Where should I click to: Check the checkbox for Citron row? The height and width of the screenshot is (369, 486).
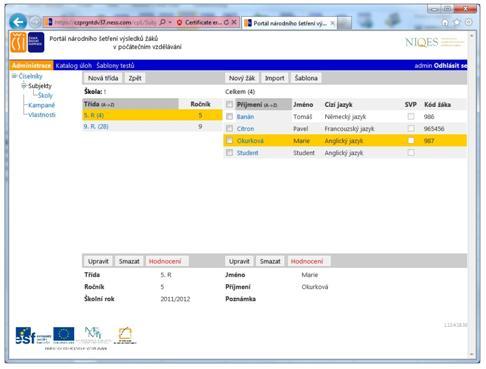pos(229,128)
